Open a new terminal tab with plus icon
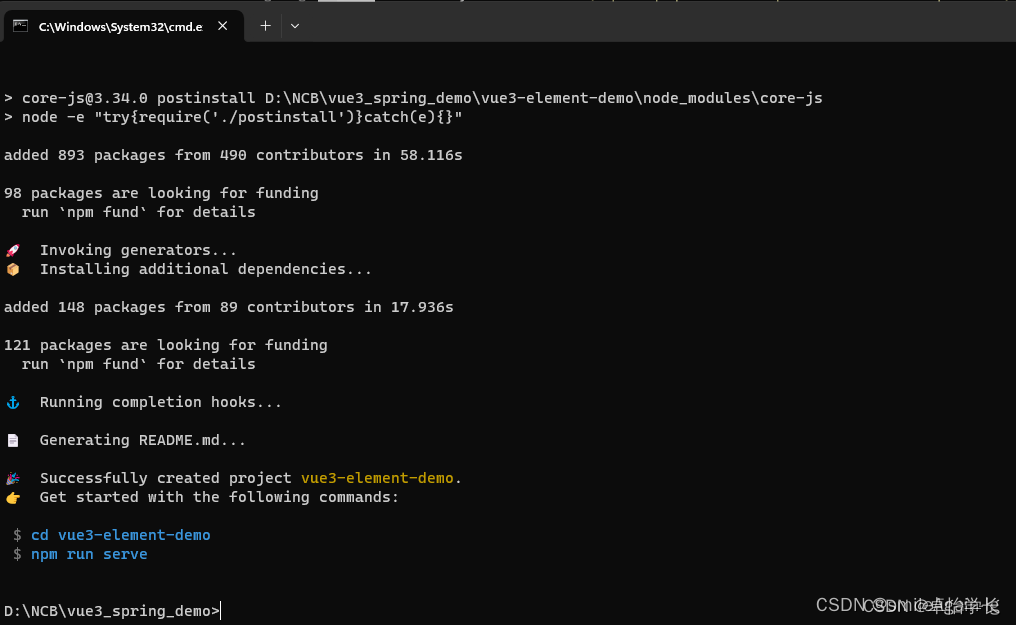 point(265,25)
